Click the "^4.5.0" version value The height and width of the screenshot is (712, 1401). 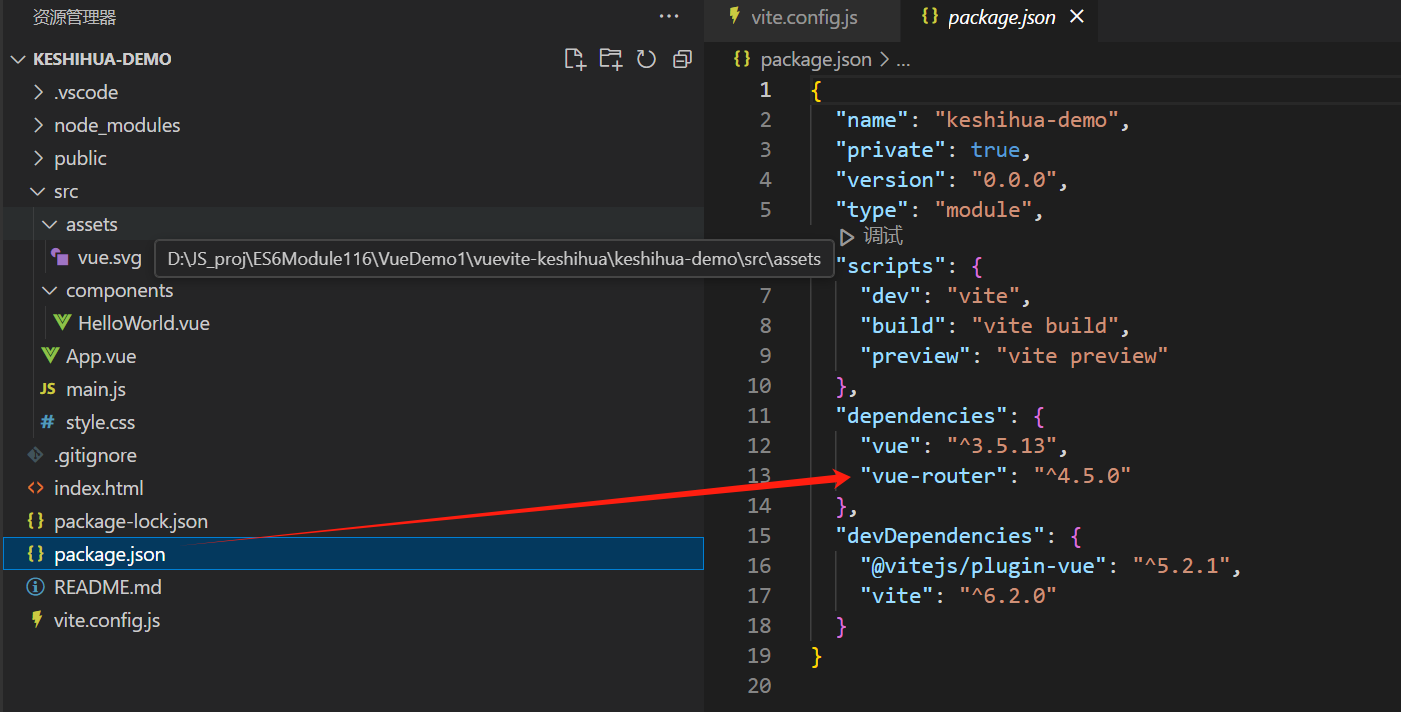(x=1082, y=475)
